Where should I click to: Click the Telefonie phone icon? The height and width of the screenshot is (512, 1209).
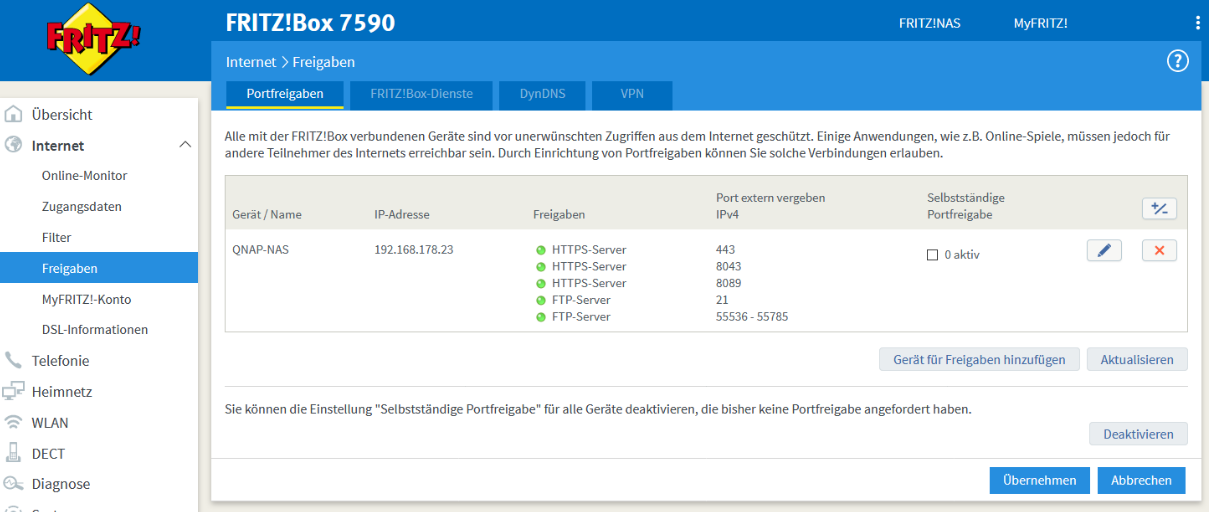[x=14, y=361]
